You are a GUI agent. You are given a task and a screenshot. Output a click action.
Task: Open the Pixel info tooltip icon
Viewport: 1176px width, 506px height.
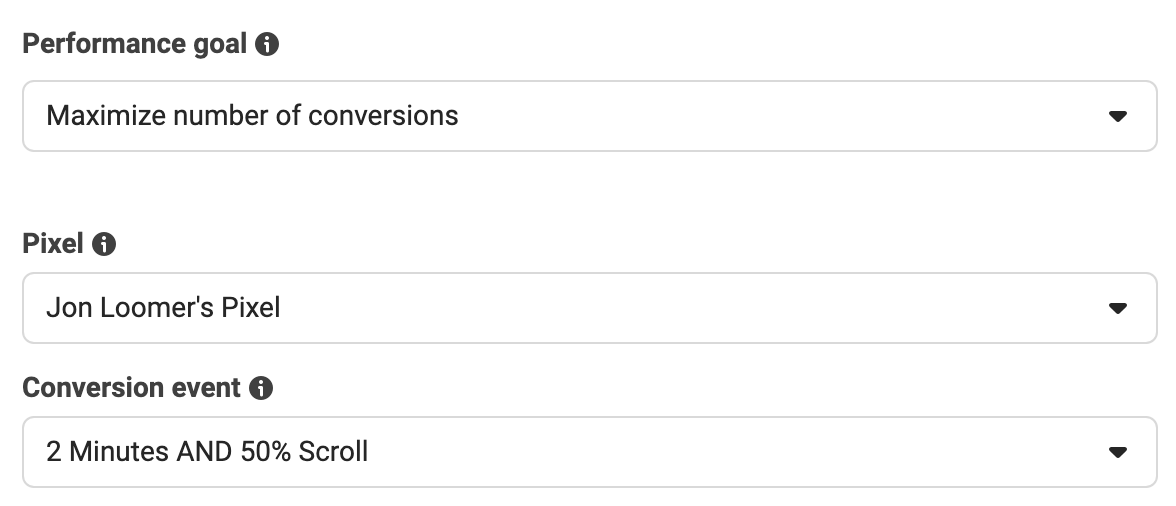pos(104,244)
